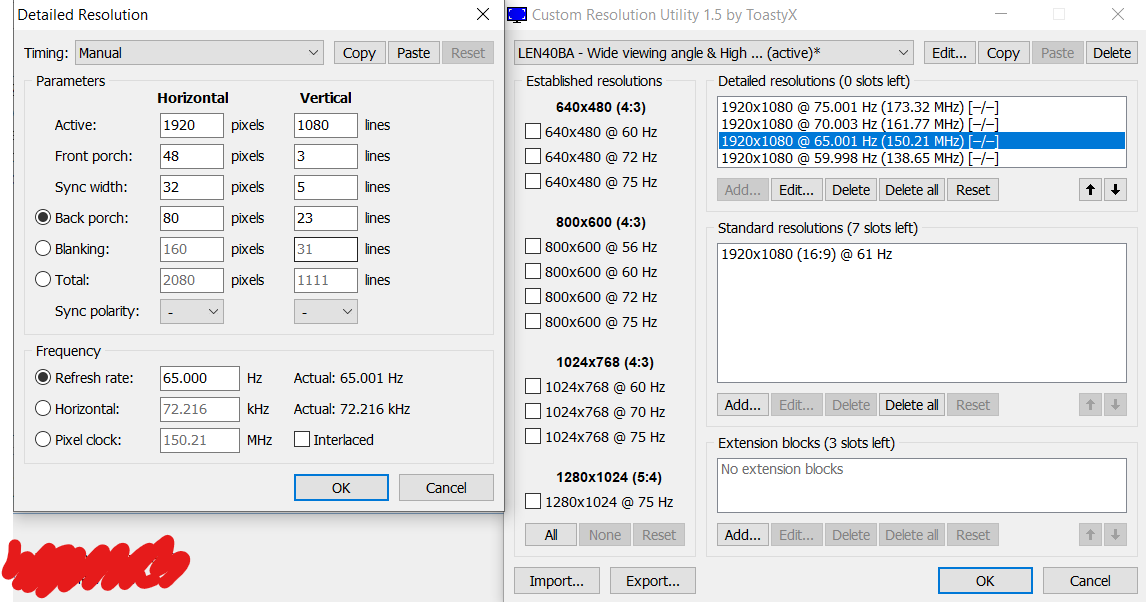Open the Timing dropdown set to Manual
Viewport: 1146px width, 602px height.
click(199, 53)
